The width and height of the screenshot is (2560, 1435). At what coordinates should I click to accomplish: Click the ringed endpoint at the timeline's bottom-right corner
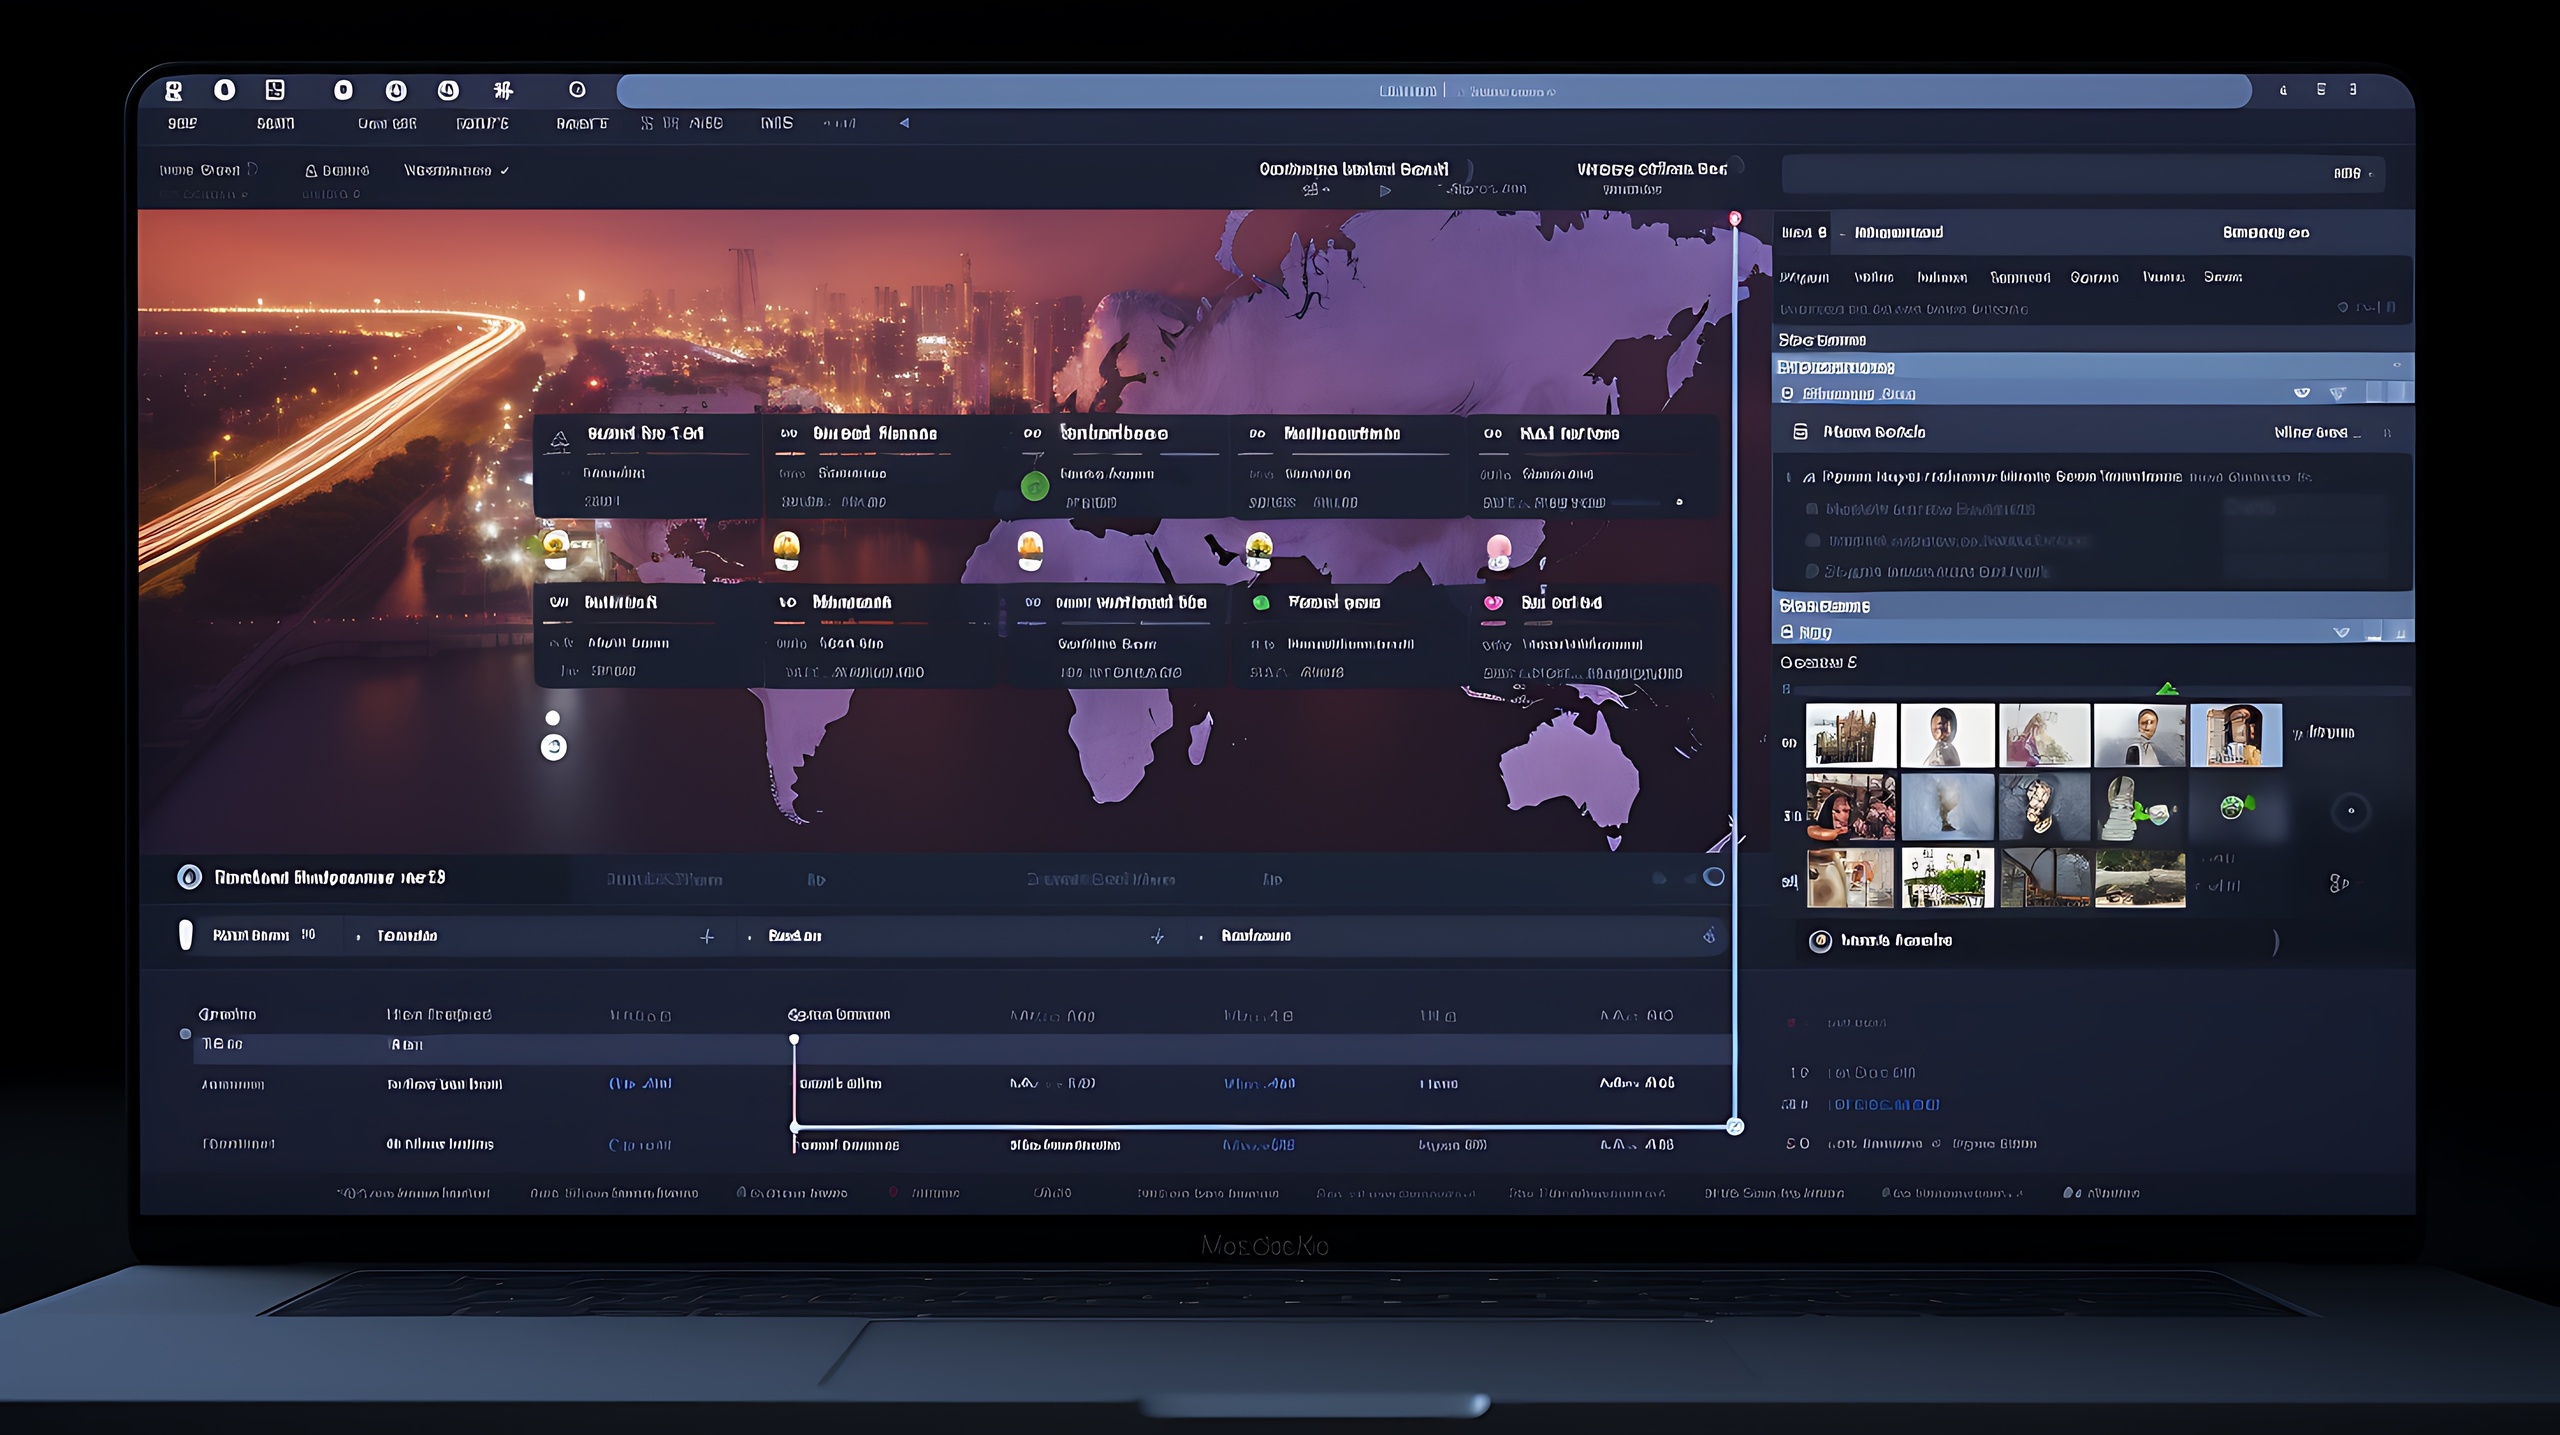[1735, 1127]
